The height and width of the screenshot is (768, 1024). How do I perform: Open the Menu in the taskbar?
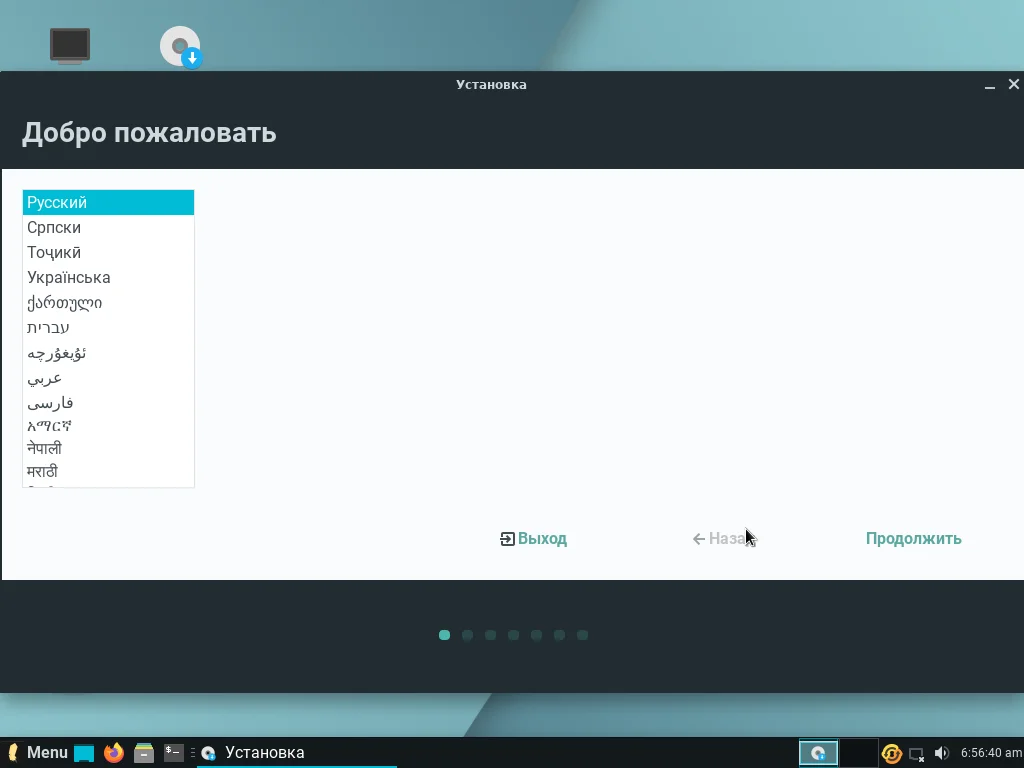click(45, 752)
